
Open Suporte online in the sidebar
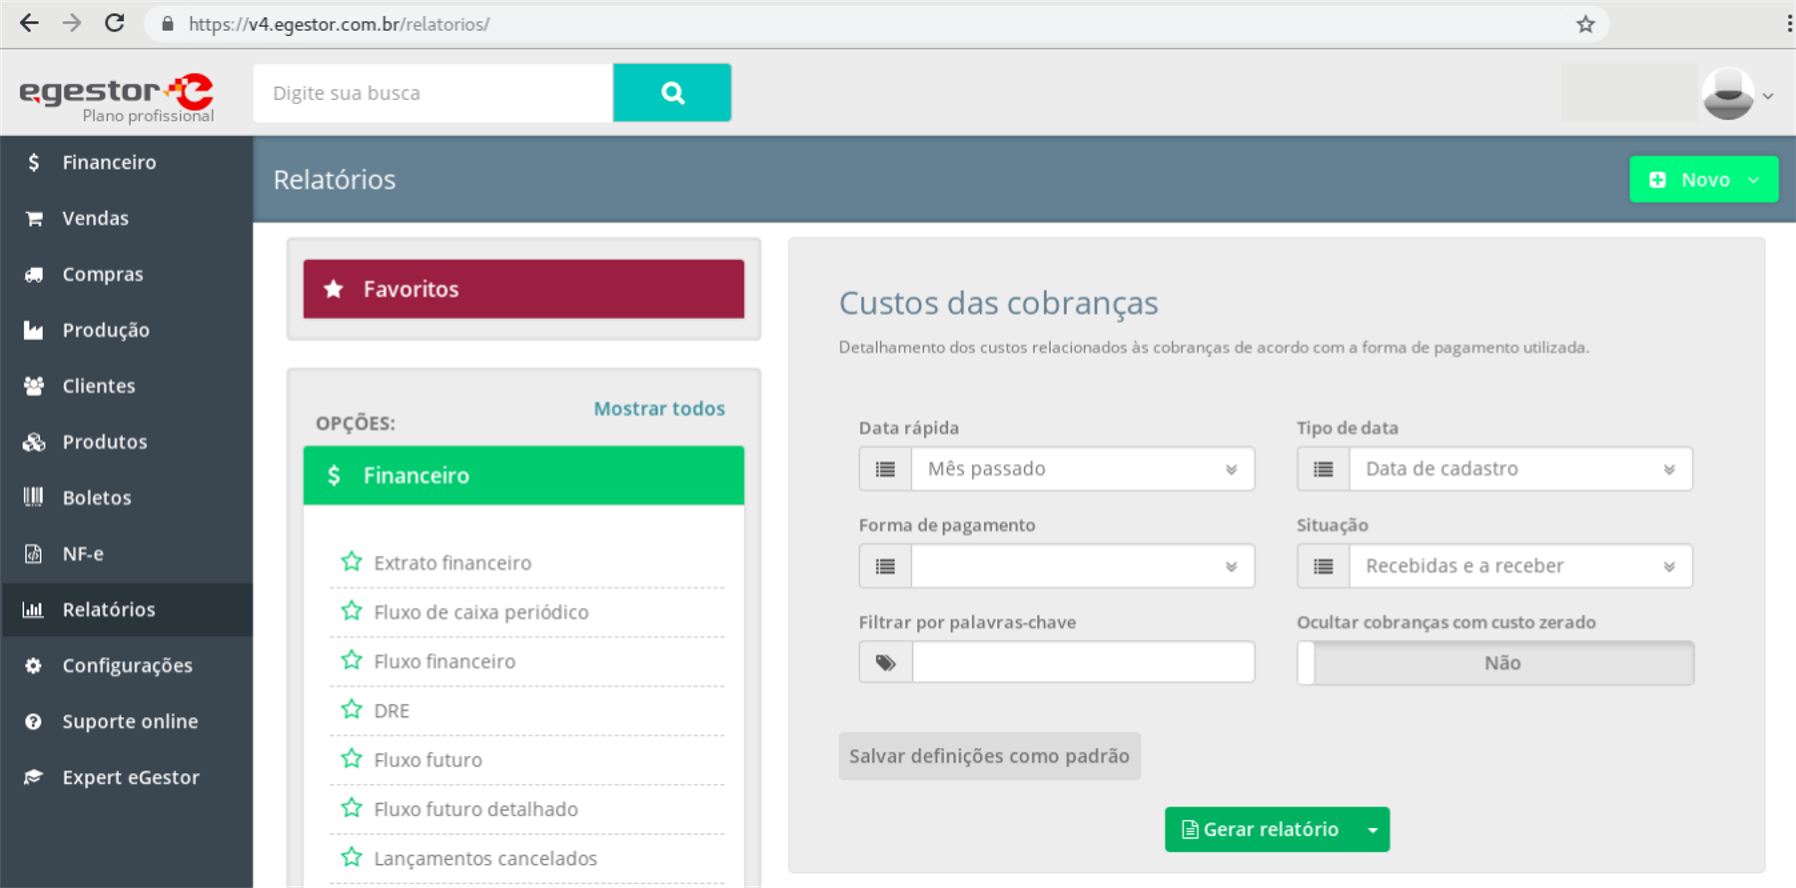pos(127,722)
